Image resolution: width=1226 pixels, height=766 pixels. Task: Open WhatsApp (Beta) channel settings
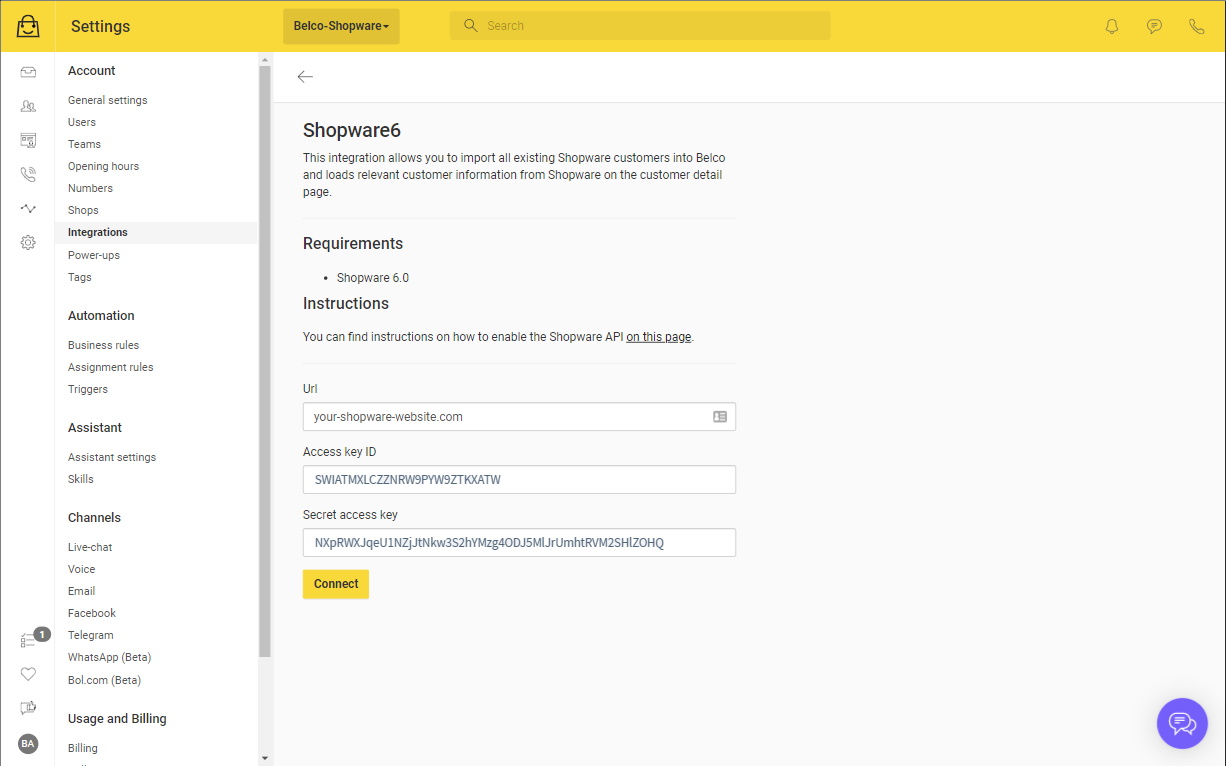(109, 657)
